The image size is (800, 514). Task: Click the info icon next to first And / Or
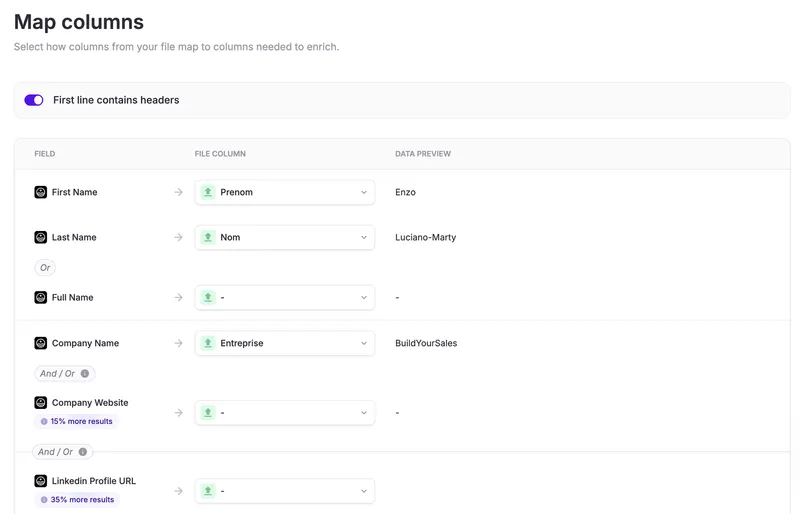click(x=85, y=374)
